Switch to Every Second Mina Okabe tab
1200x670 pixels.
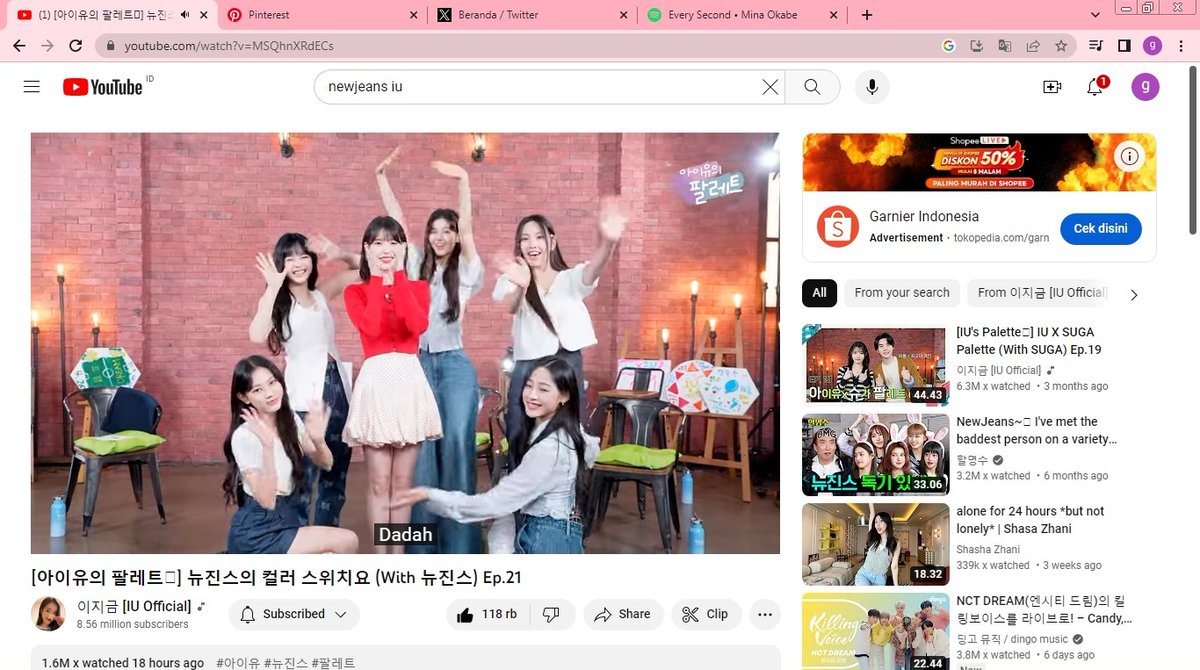[742, 15]
